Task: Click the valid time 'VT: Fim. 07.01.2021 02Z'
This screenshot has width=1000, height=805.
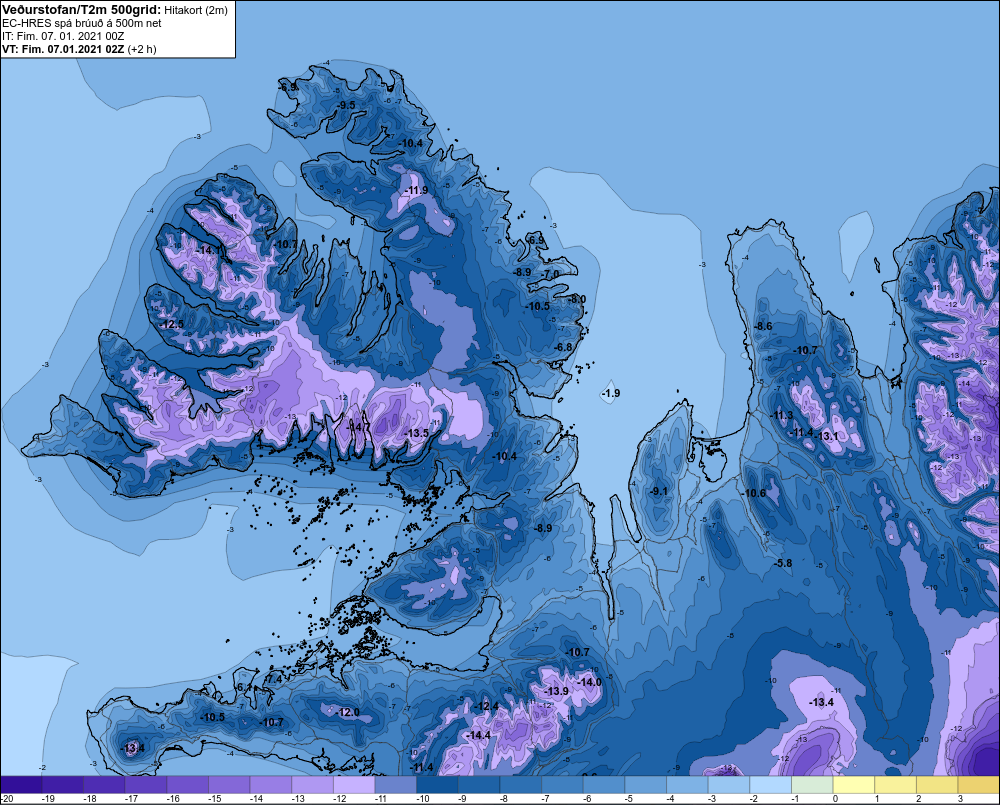Action: [63, 49]
